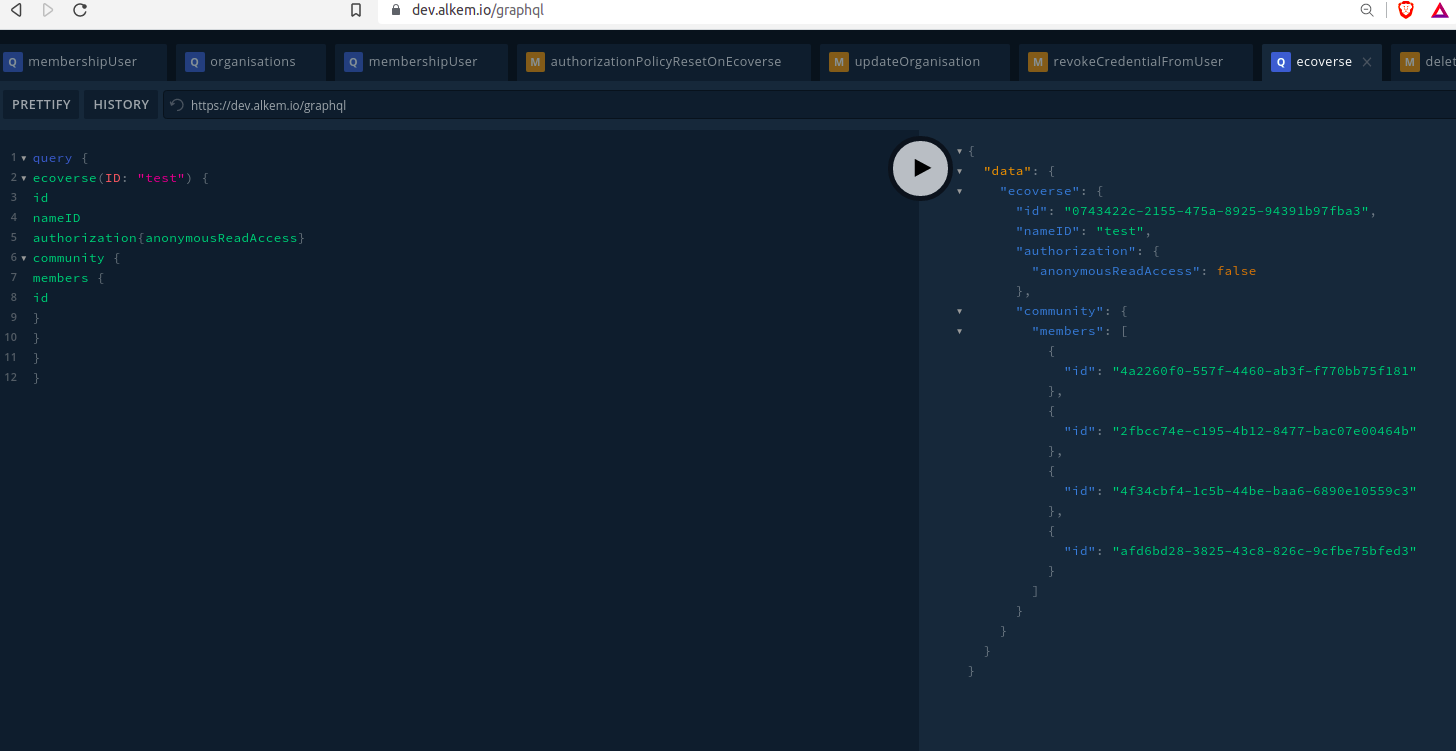
Task: Collapse the data object in the response
Action: click(x=960, y=171)
